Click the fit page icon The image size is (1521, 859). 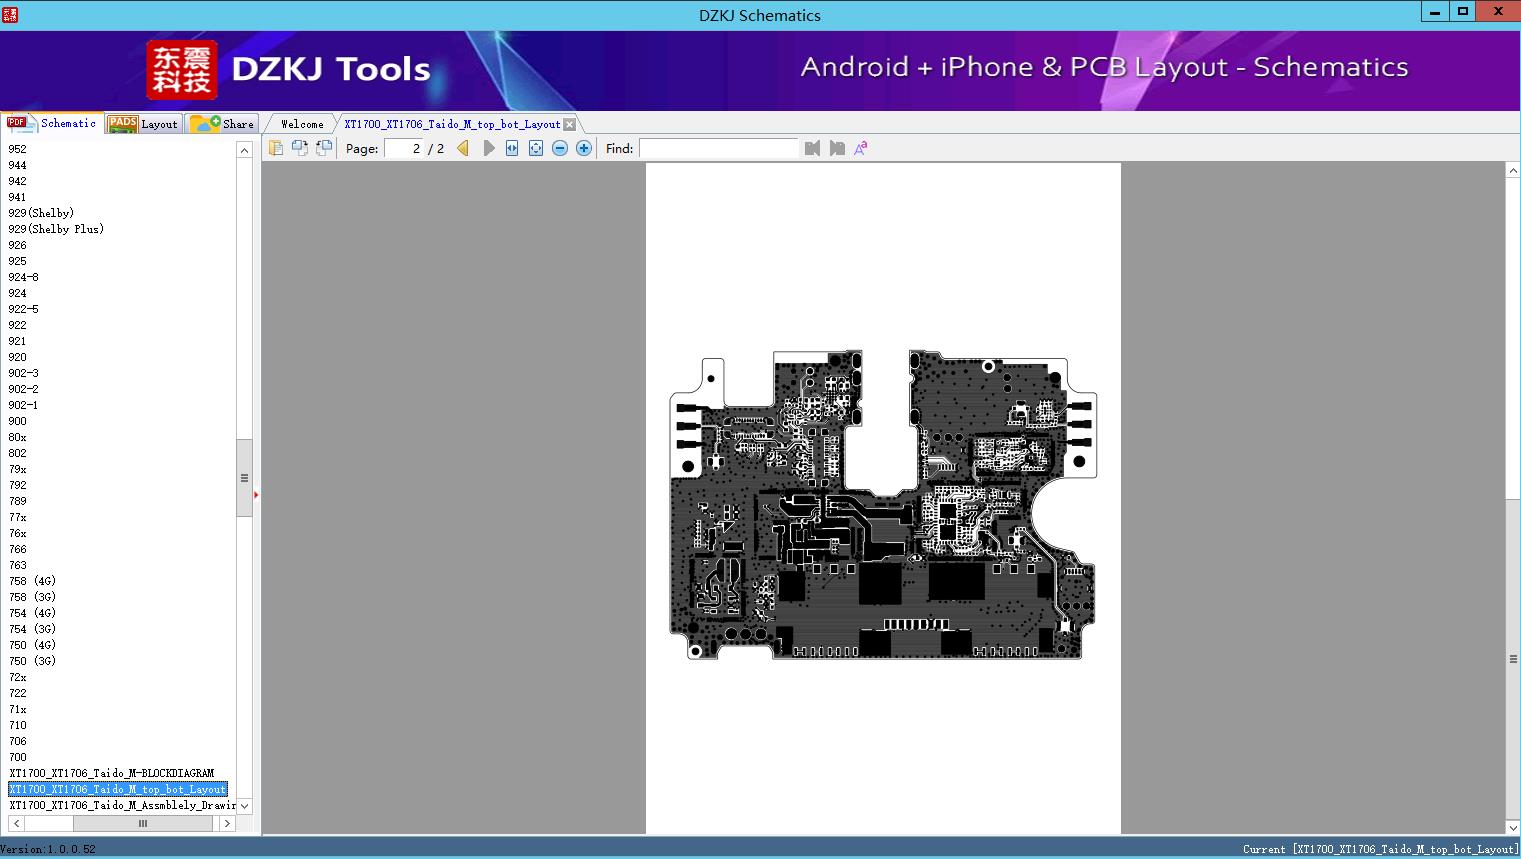click(536, 148)
